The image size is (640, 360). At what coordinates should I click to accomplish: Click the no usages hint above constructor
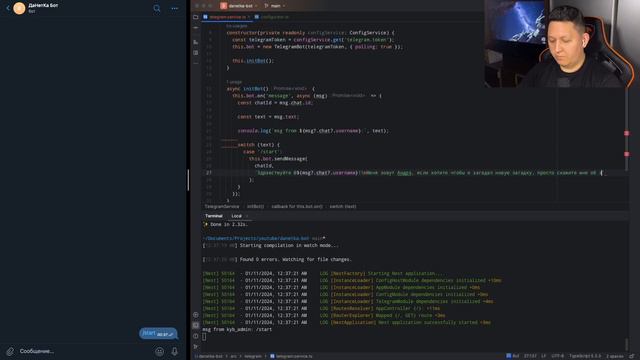[237, 26]
